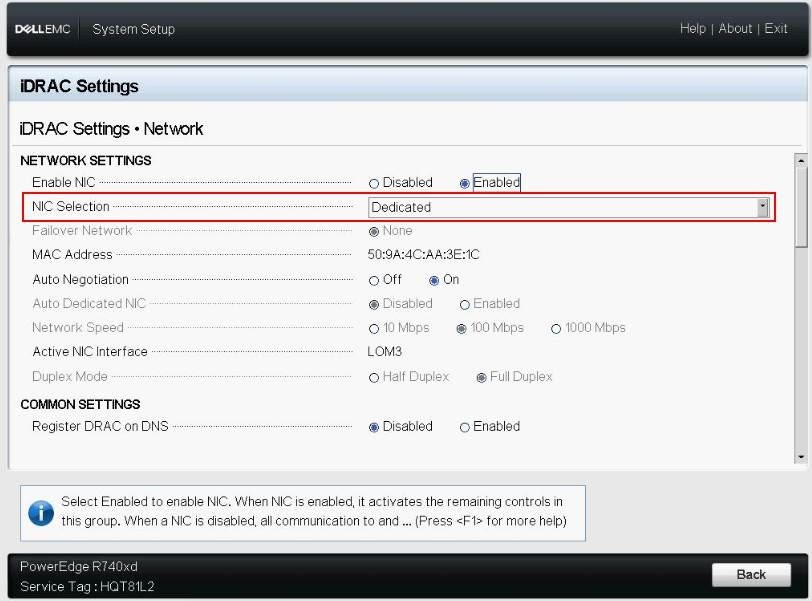Disable the NIC radio button

click(x=375, y=182)
